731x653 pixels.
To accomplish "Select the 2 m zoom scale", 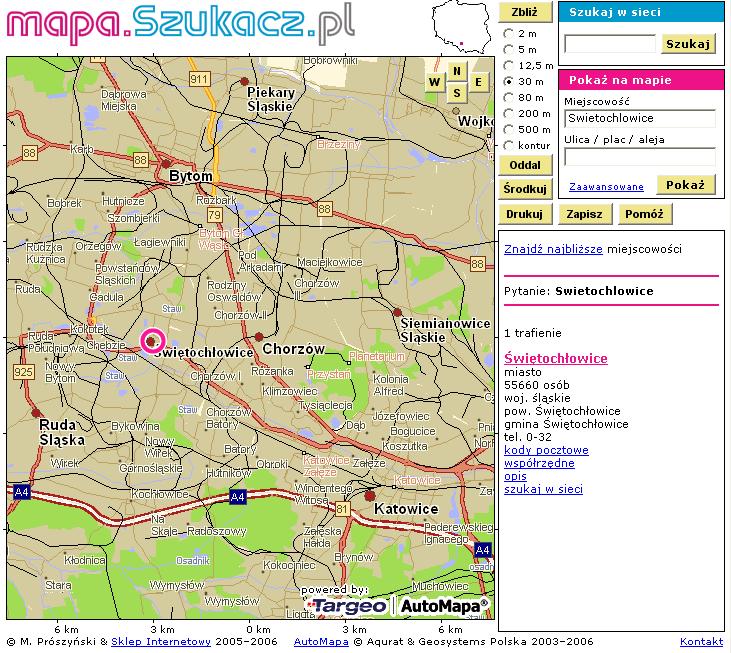I will click(x=508, y=33).
